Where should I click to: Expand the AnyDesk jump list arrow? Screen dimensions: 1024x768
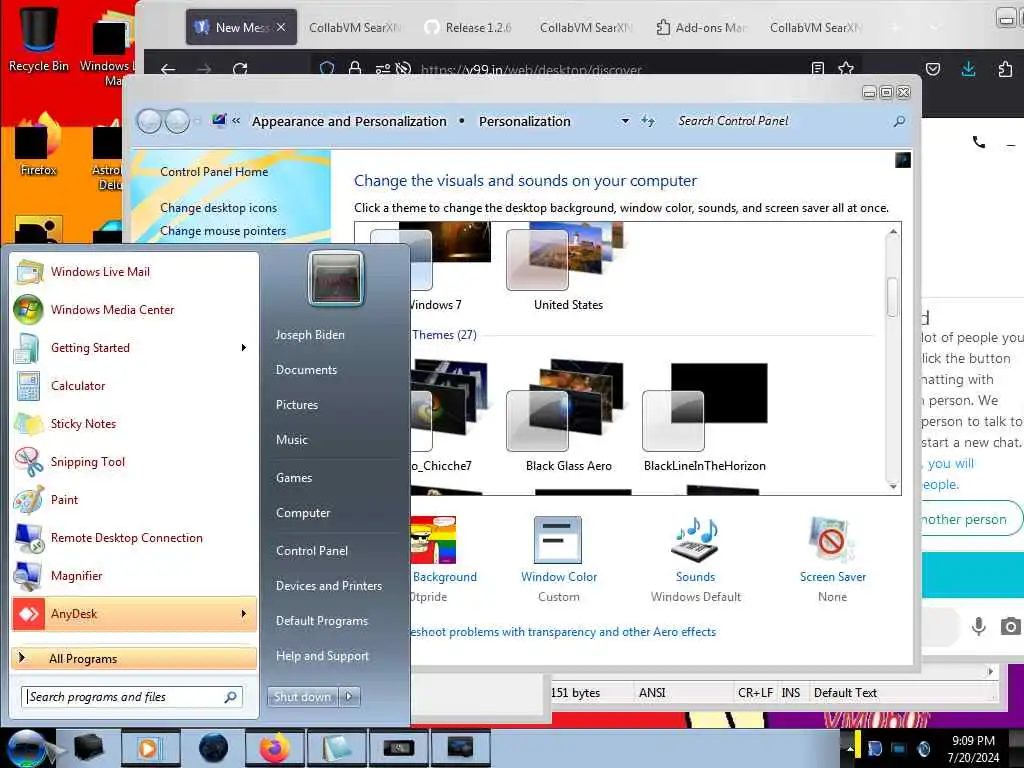tap(244, 614)
